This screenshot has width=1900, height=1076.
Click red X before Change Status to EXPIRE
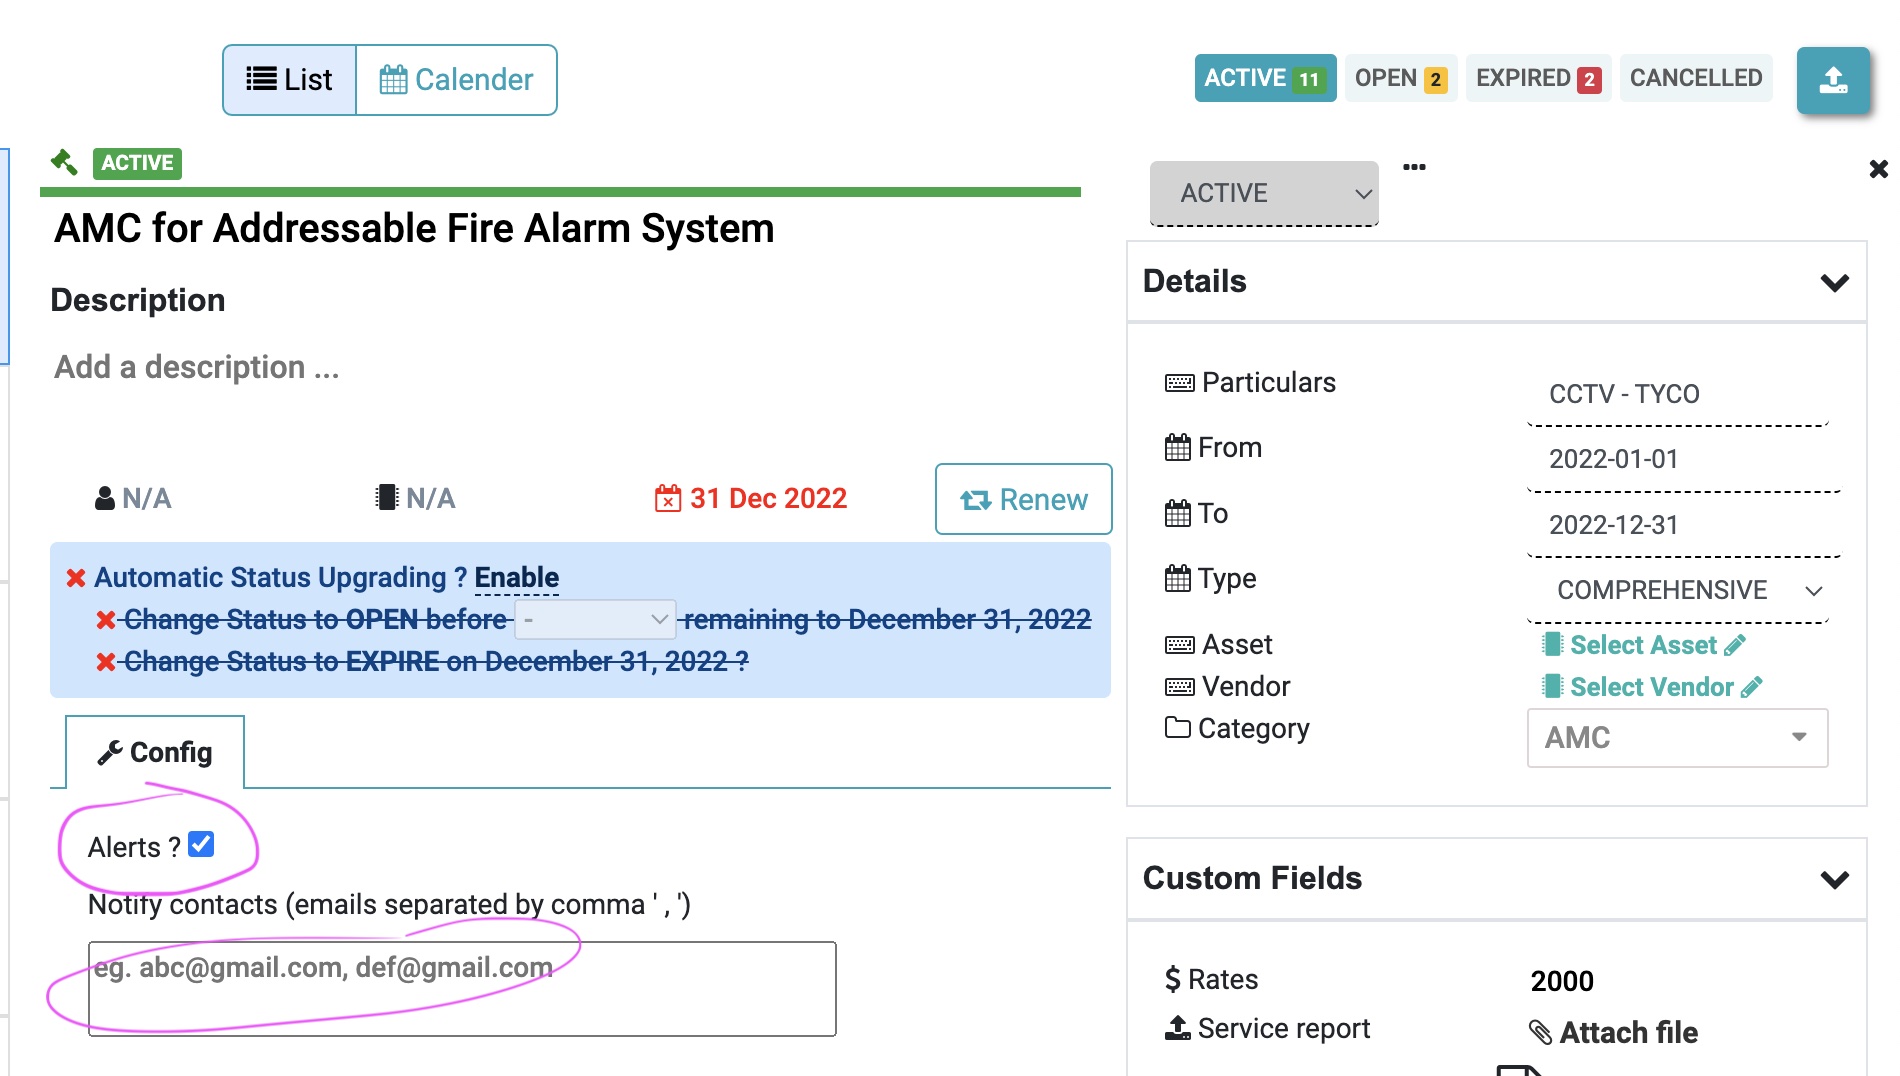click(106, 662)
